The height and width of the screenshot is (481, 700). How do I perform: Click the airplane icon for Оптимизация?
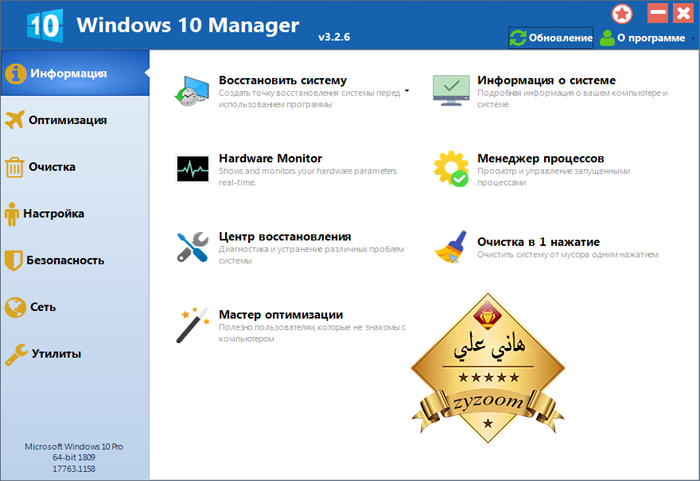click(15, 120)
